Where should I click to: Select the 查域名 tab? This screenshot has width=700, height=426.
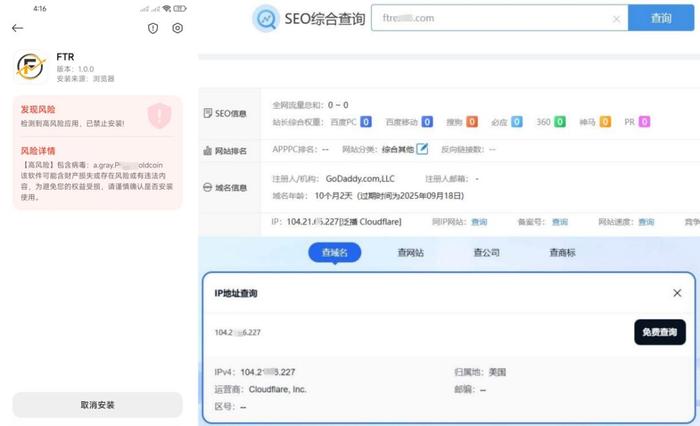[x=334, y=253]
